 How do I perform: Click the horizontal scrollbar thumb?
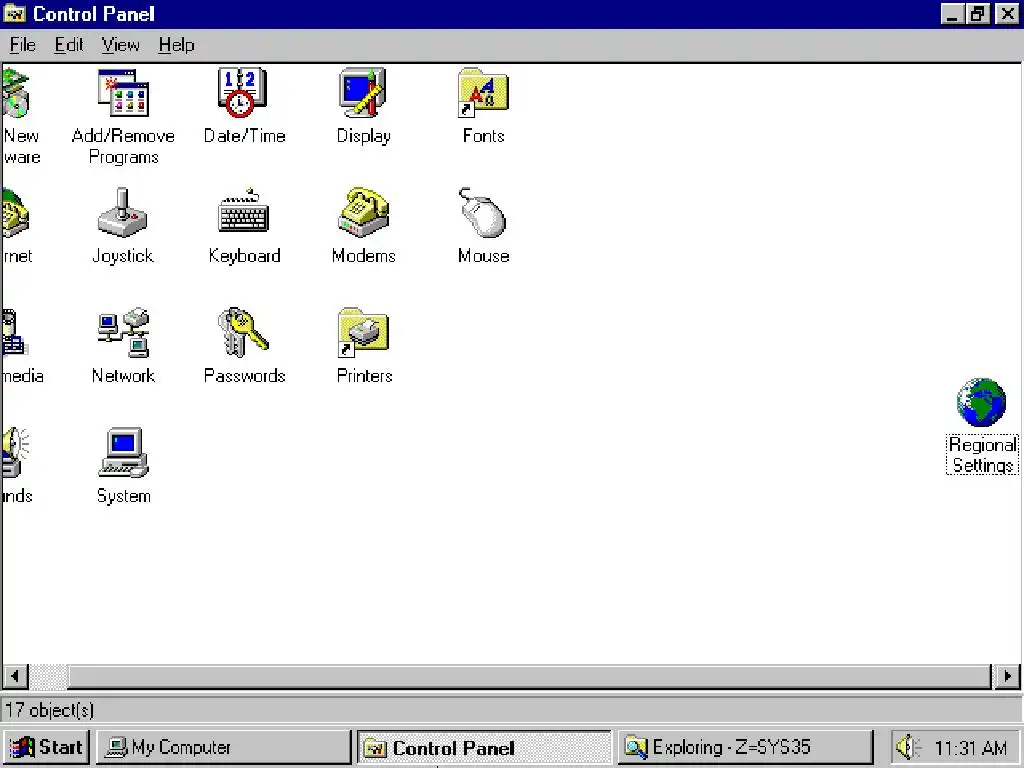(x=529, y=677)
